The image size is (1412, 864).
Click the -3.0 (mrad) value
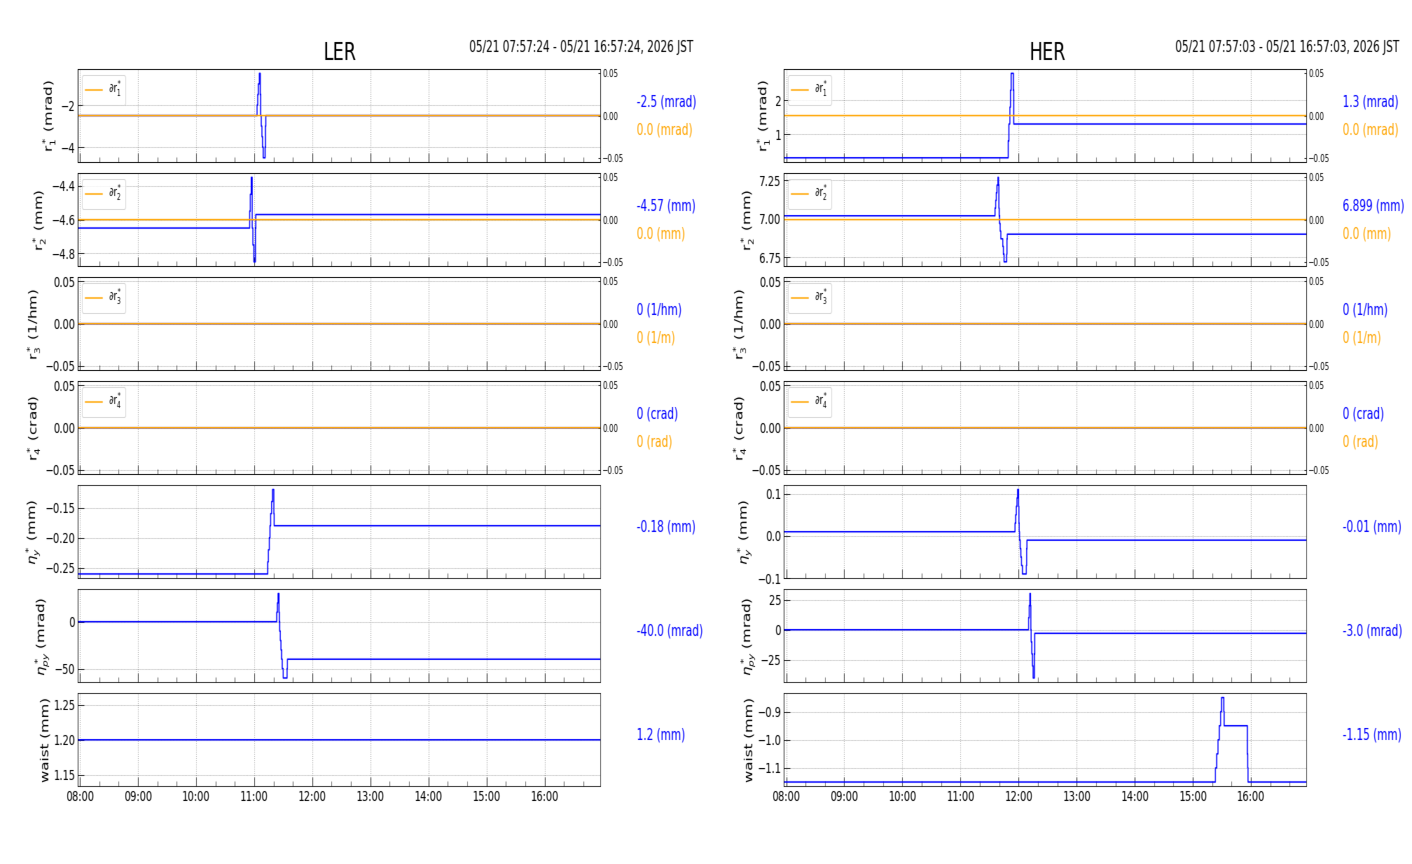pos(1372,631)
